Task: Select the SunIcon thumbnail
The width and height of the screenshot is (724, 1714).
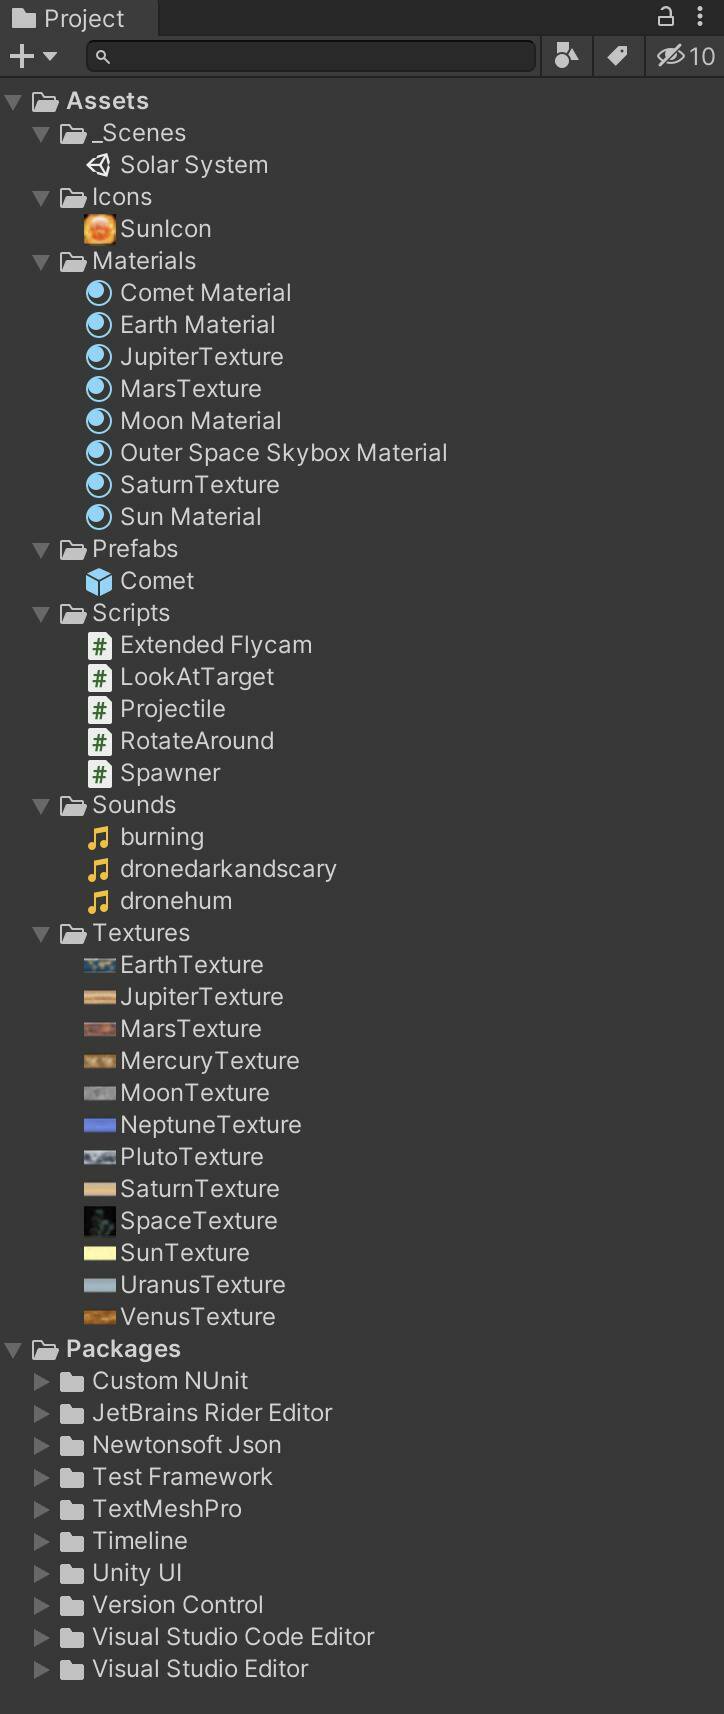Action: pyautogui.click(x=99, y=229)
